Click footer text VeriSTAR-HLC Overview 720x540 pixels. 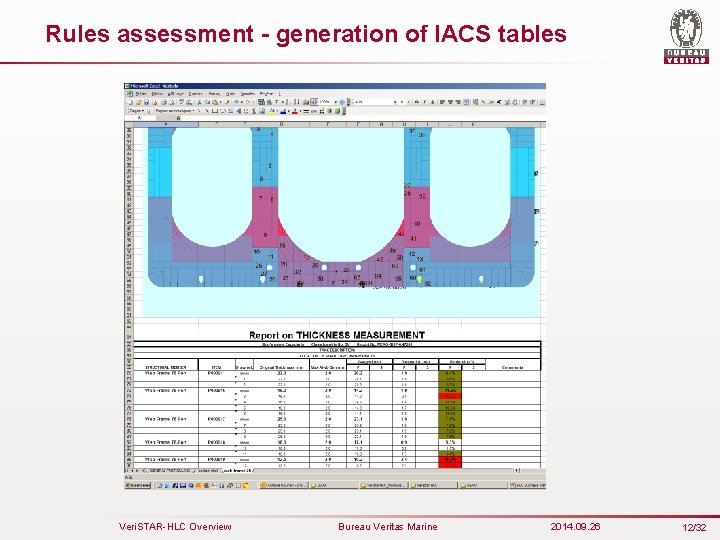pos(175,527)
